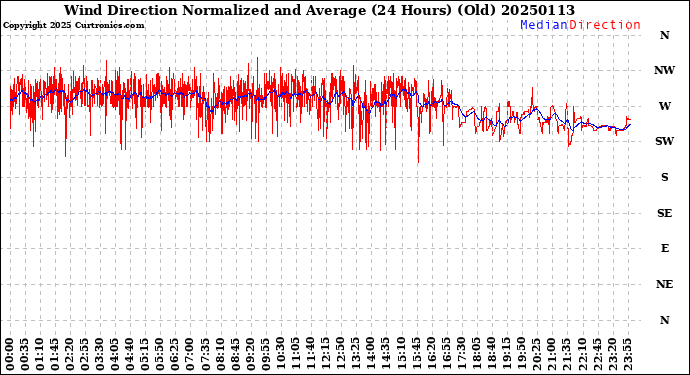Click the 07:00 time axis label
690x375 pixels.
(x=190, y=354)
